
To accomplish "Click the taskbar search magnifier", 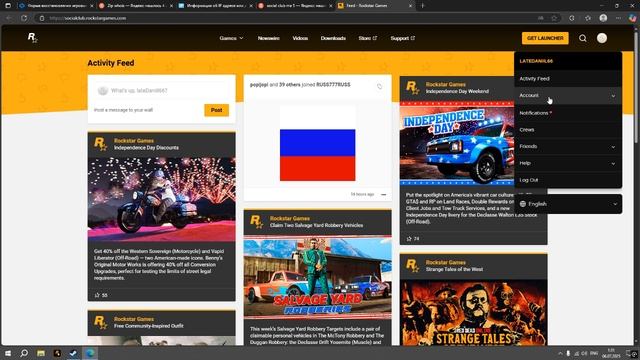I will tap(24, 353).
